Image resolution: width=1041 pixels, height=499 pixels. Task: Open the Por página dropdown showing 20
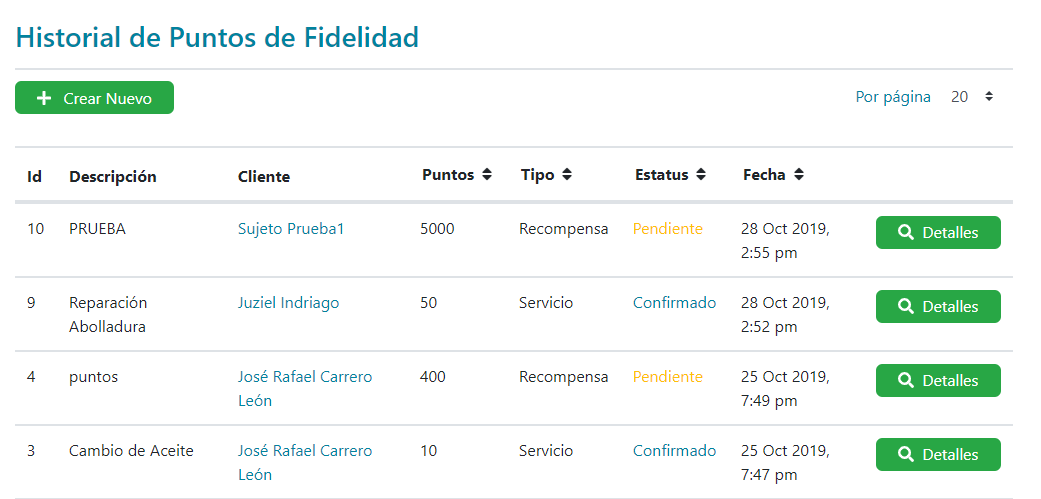click(x=971, y=97)
